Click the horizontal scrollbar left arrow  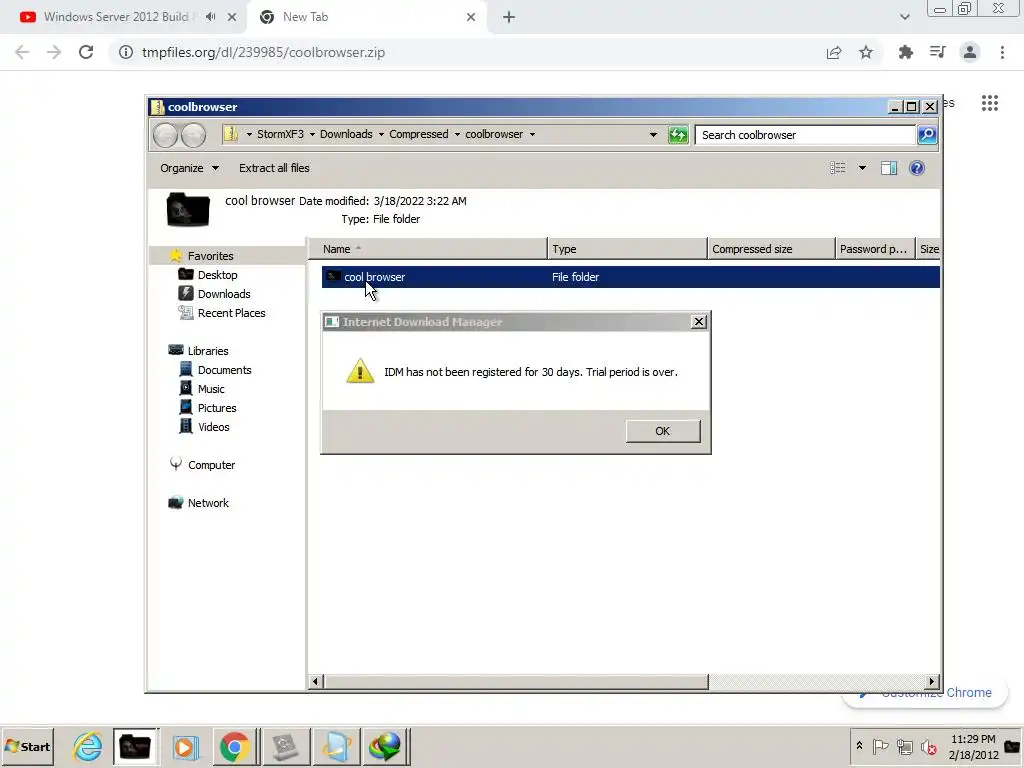click(x=315, y=681)
